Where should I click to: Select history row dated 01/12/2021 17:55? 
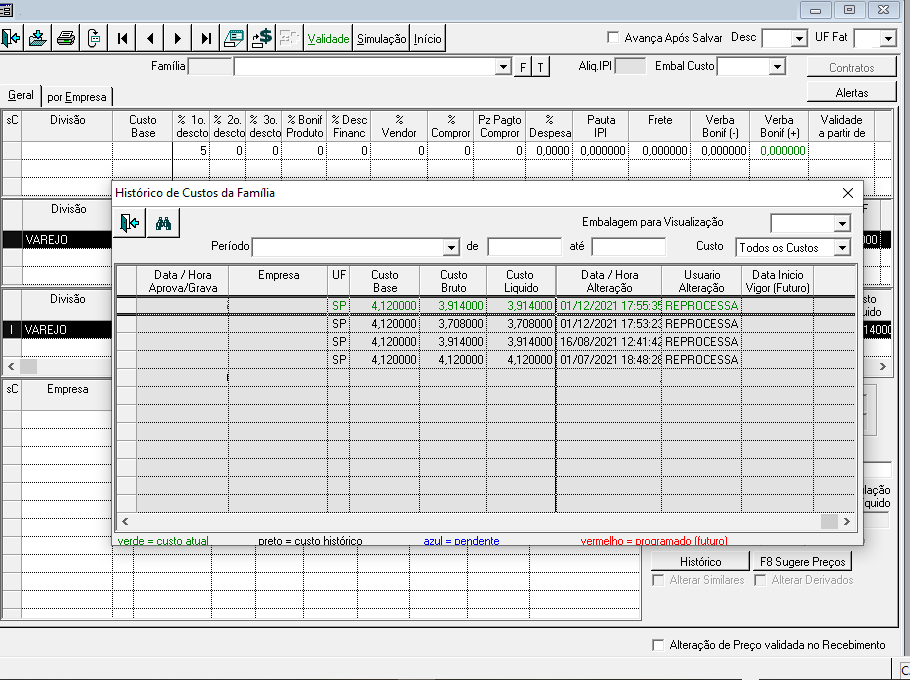click(486, 306)
